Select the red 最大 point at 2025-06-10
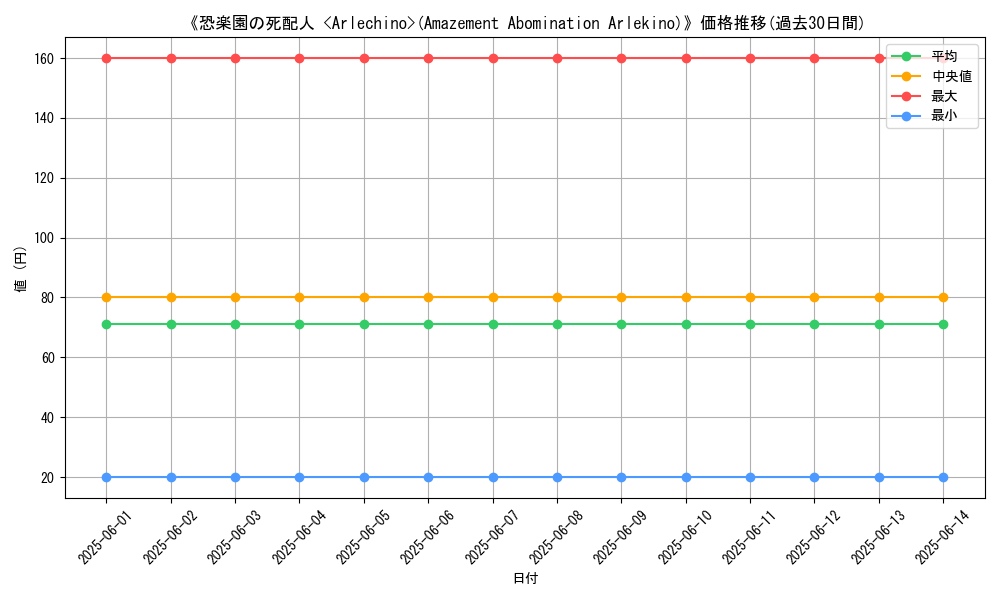The height and width of the screenshot is (600, 1000). pos(686,59)
